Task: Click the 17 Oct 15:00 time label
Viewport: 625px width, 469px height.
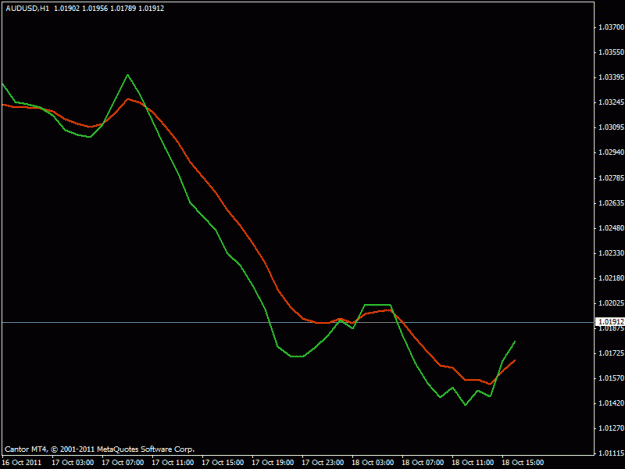Action: pyautogui.click(x=223, y=463)
